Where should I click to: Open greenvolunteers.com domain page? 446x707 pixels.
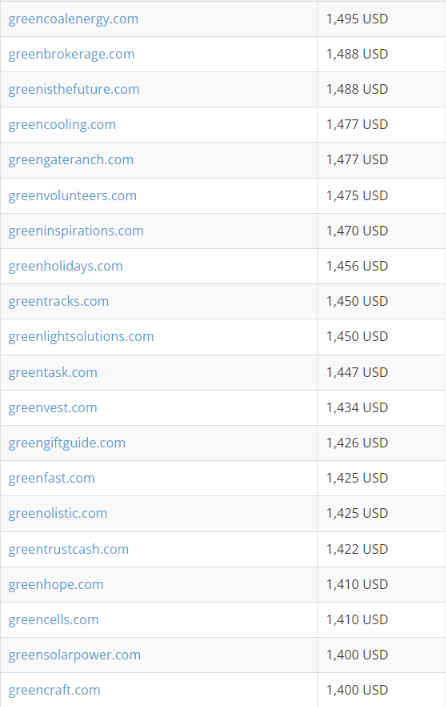click(73, 196)
